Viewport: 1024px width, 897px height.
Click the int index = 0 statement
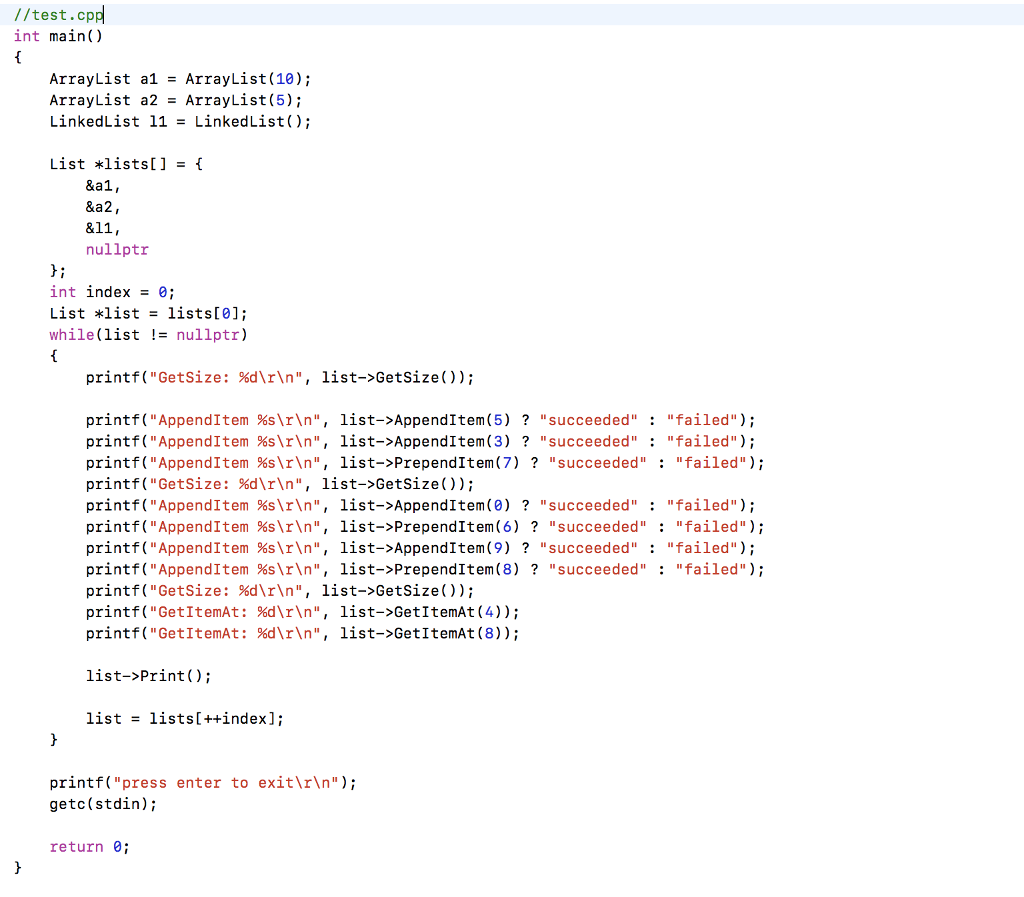[110, 291]
